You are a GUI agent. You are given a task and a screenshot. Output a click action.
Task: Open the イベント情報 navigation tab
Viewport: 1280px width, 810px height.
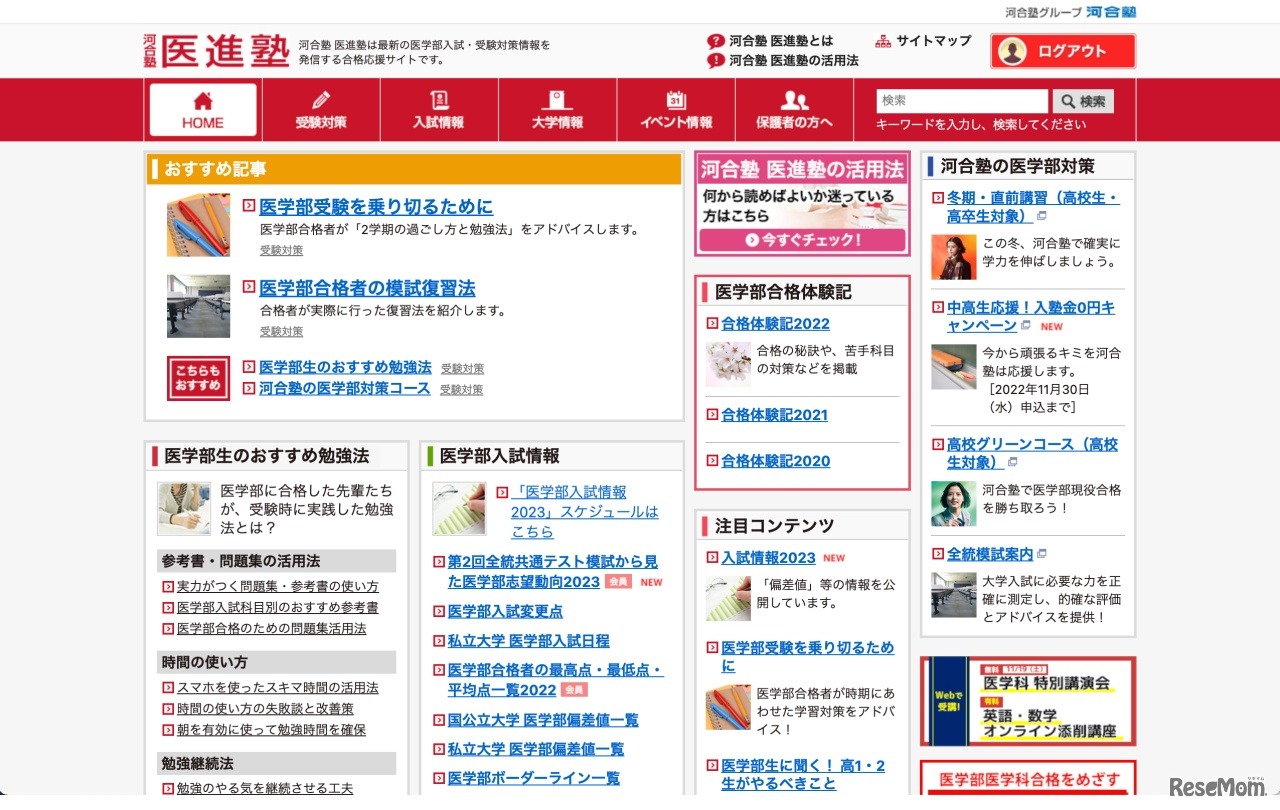(x=676, y=110)
